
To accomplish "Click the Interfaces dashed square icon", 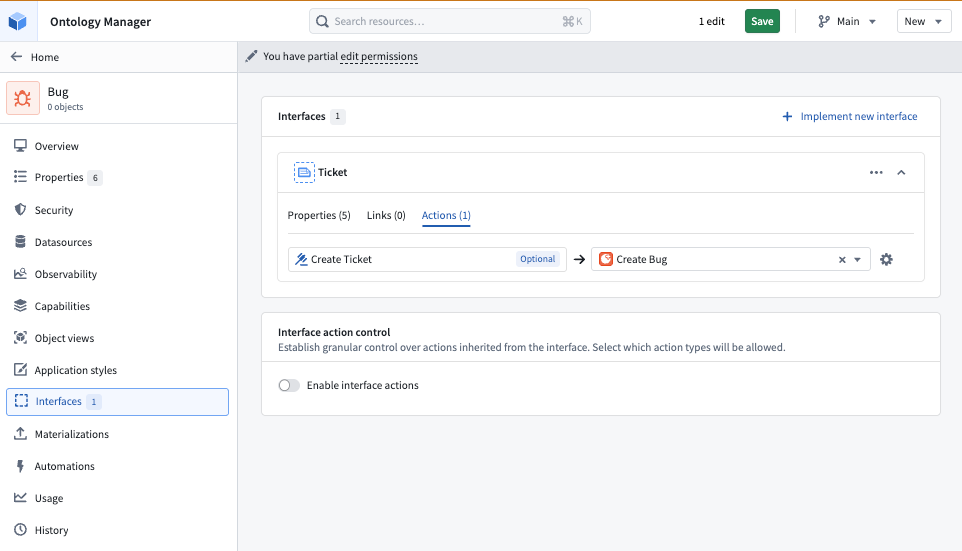I will point(21,401).
